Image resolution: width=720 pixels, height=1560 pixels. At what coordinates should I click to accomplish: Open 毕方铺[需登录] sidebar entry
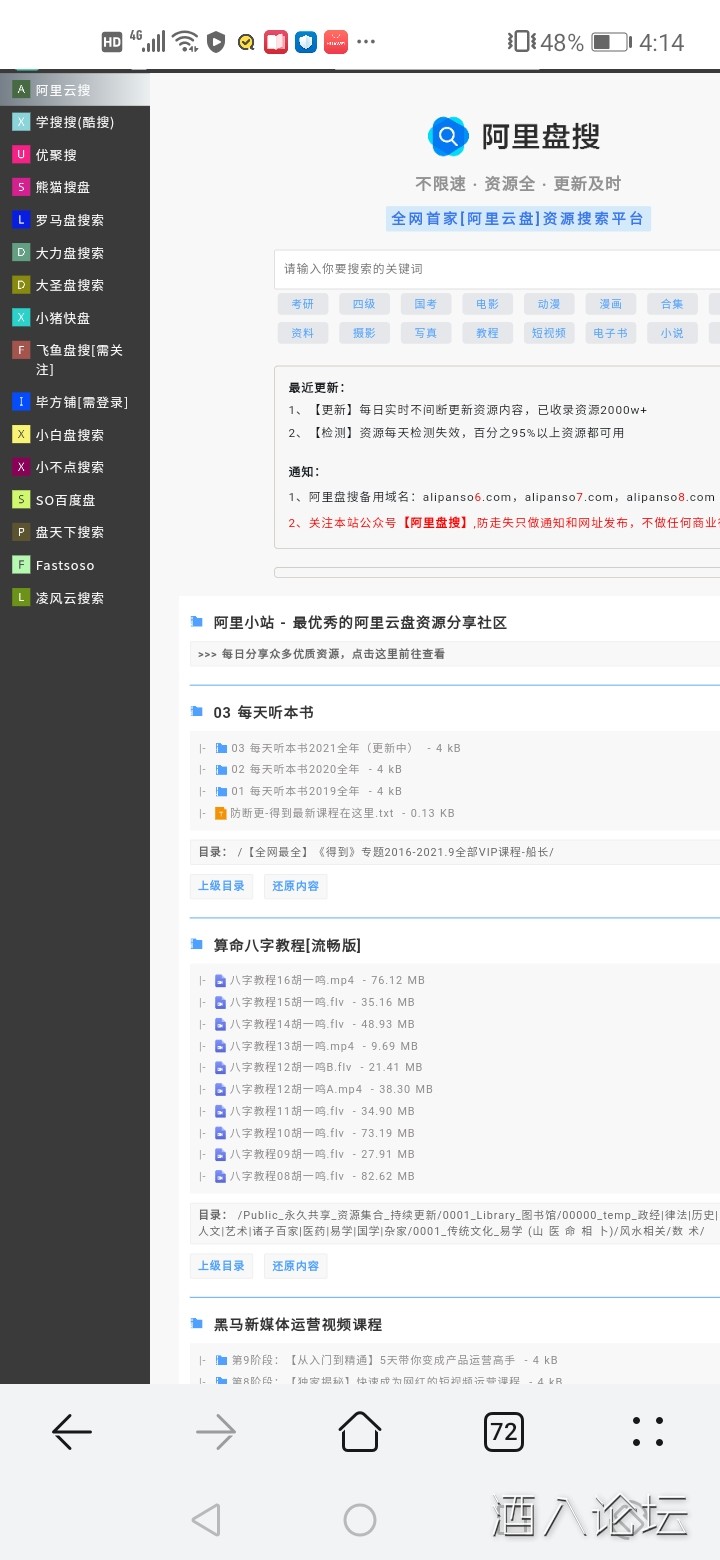coord(75,402)
